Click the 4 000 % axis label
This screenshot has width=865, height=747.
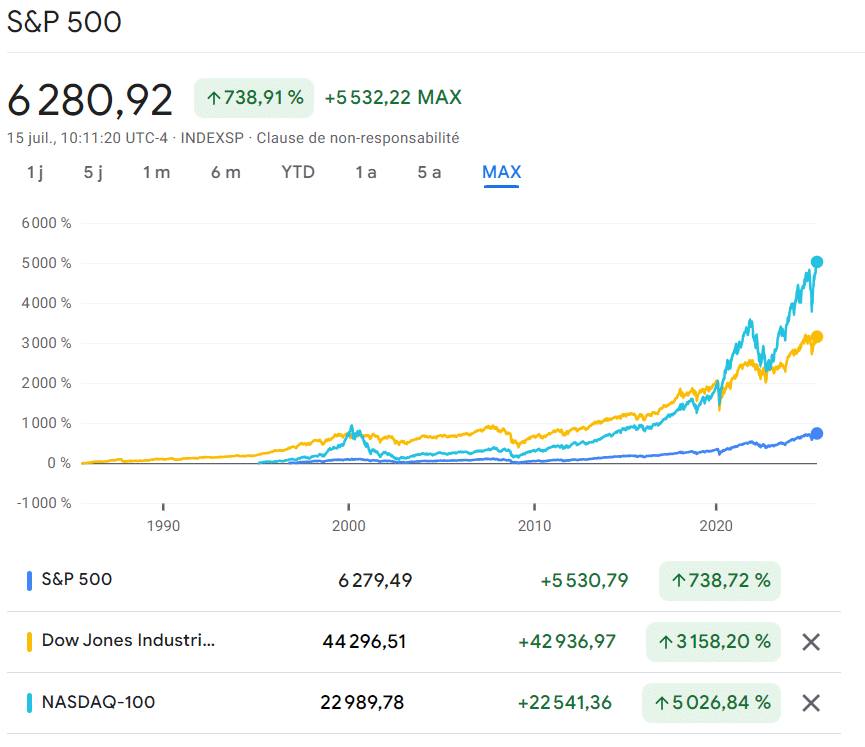(x=46, y=303)
